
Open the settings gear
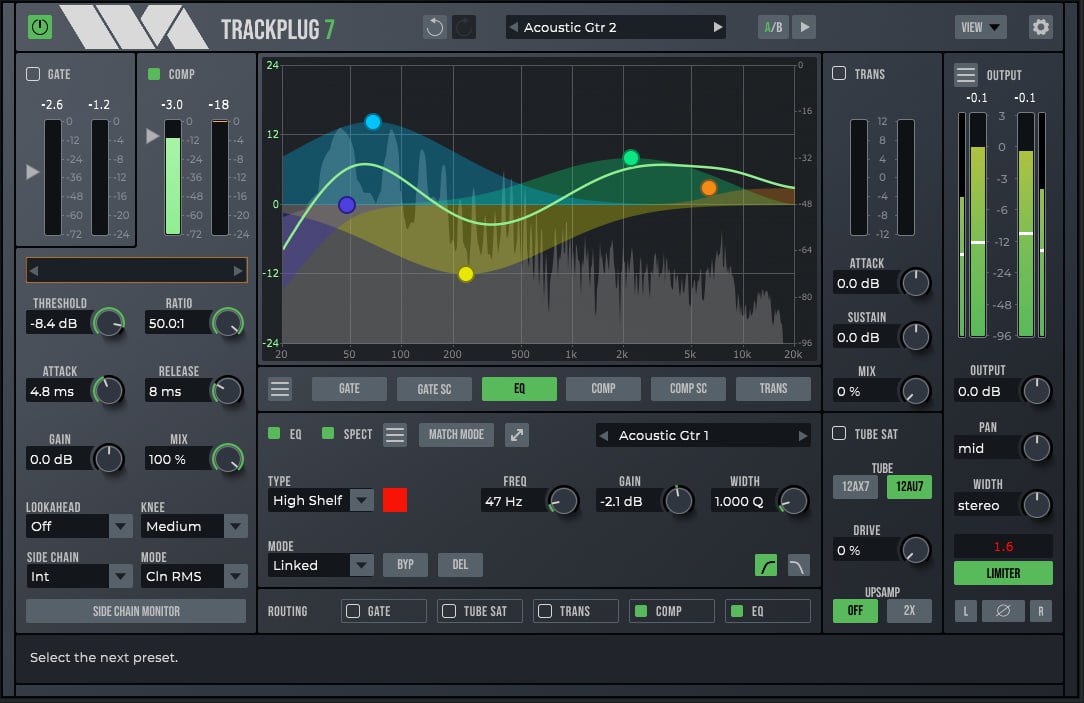click(1040, 27)
